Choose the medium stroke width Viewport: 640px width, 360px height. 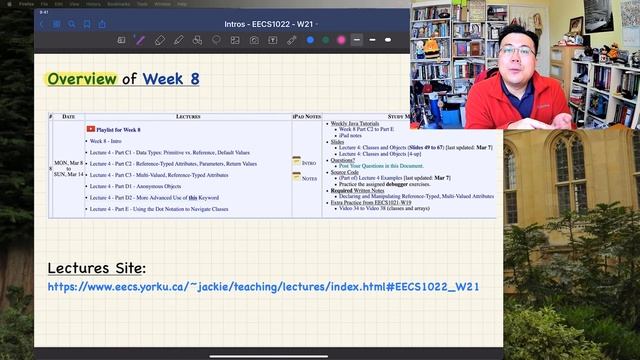click(372, 40)
